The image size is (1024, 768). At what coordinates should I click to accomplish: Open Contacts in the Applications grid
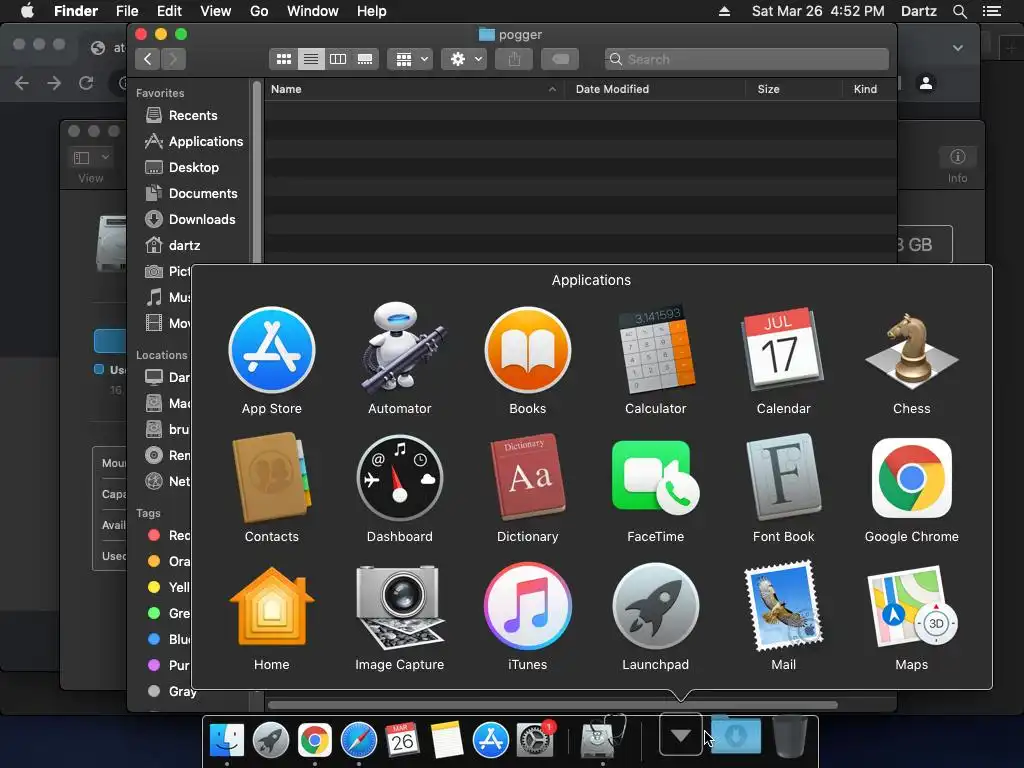coord(272,478)
